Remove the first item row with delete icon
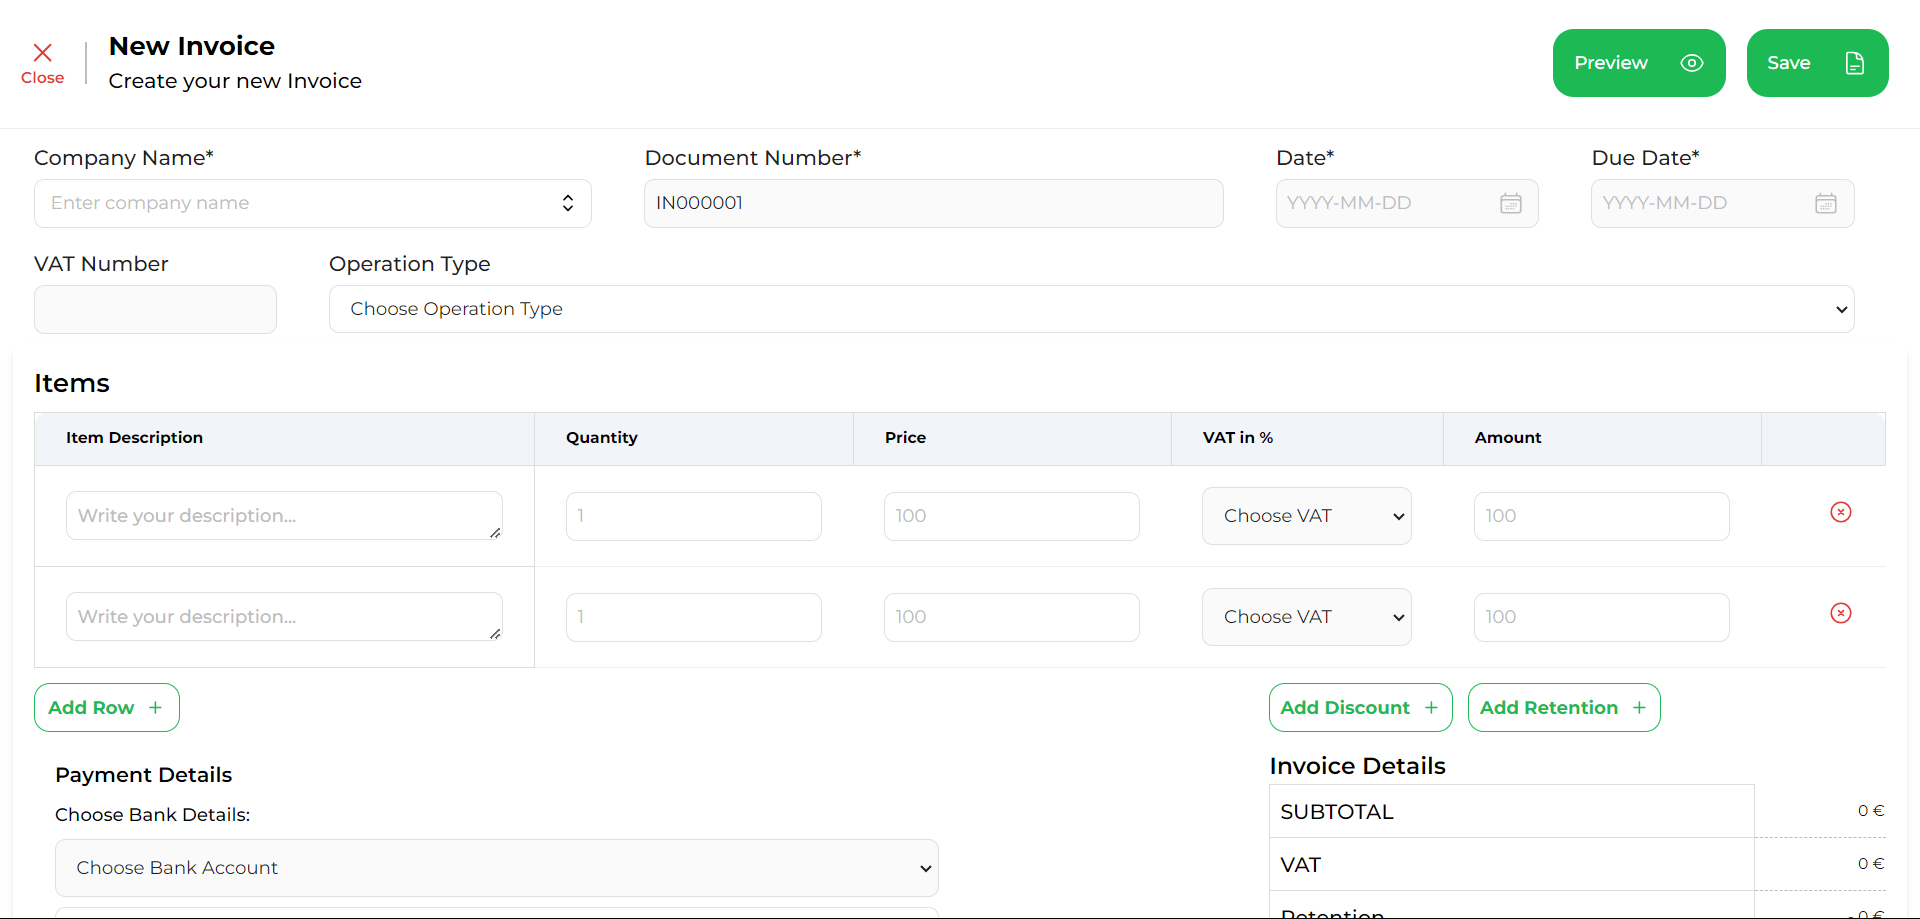This screenshot has height=919, width=1920. click(1841, 512)
